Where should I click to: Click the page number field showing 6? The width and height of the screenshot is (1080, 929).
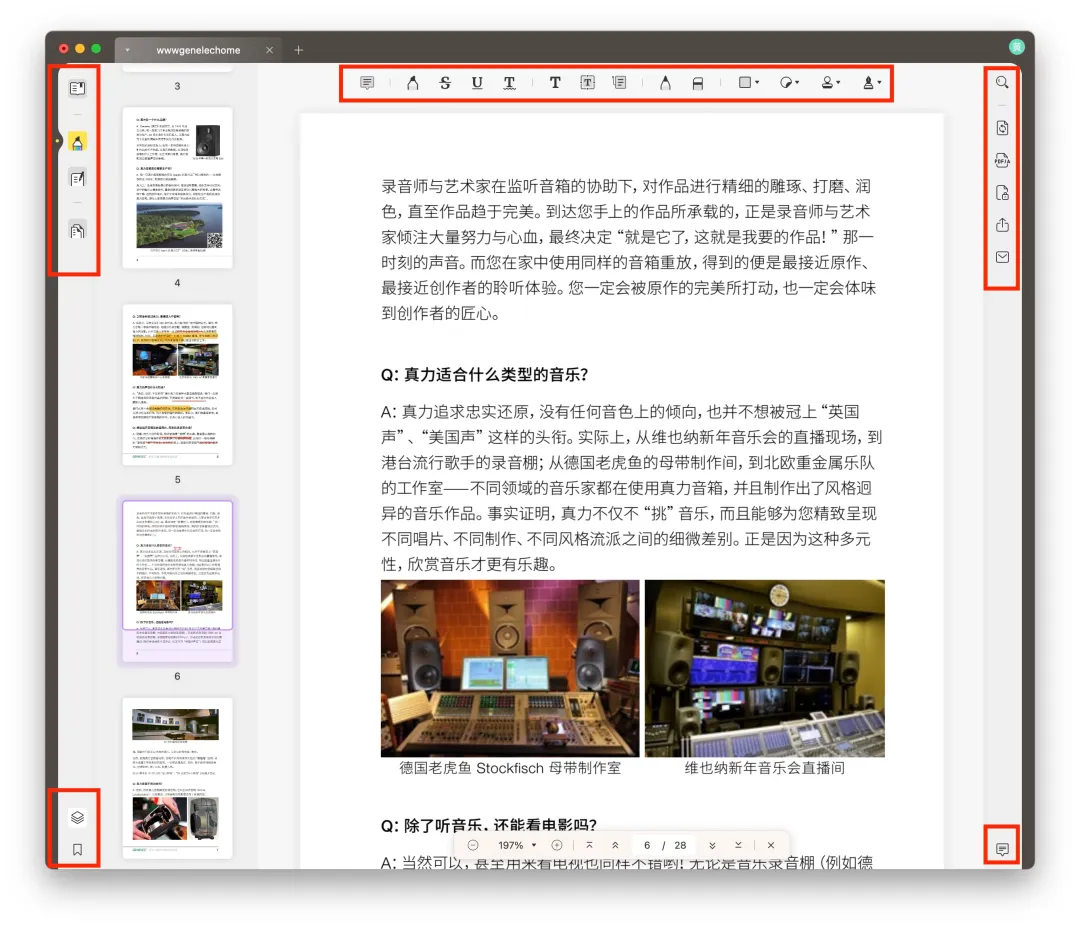(647, 845)
